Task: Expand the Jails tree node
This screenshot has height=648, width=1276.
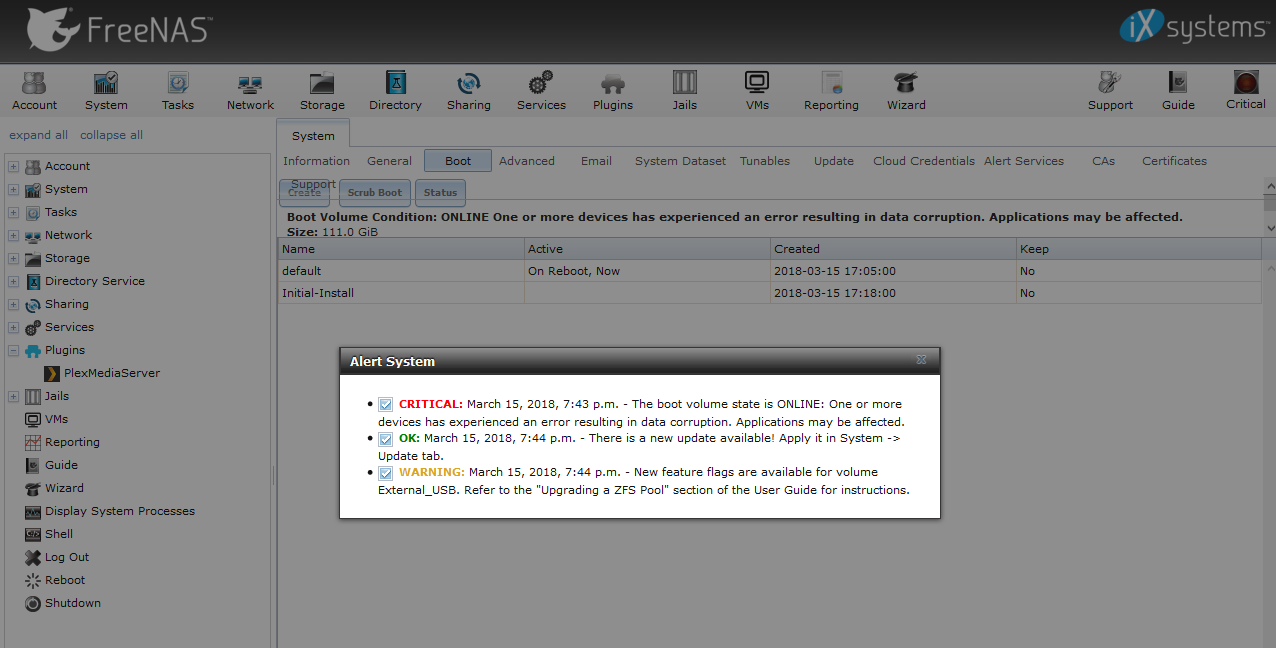Action: pyautogui.click(x=13, y=397)
